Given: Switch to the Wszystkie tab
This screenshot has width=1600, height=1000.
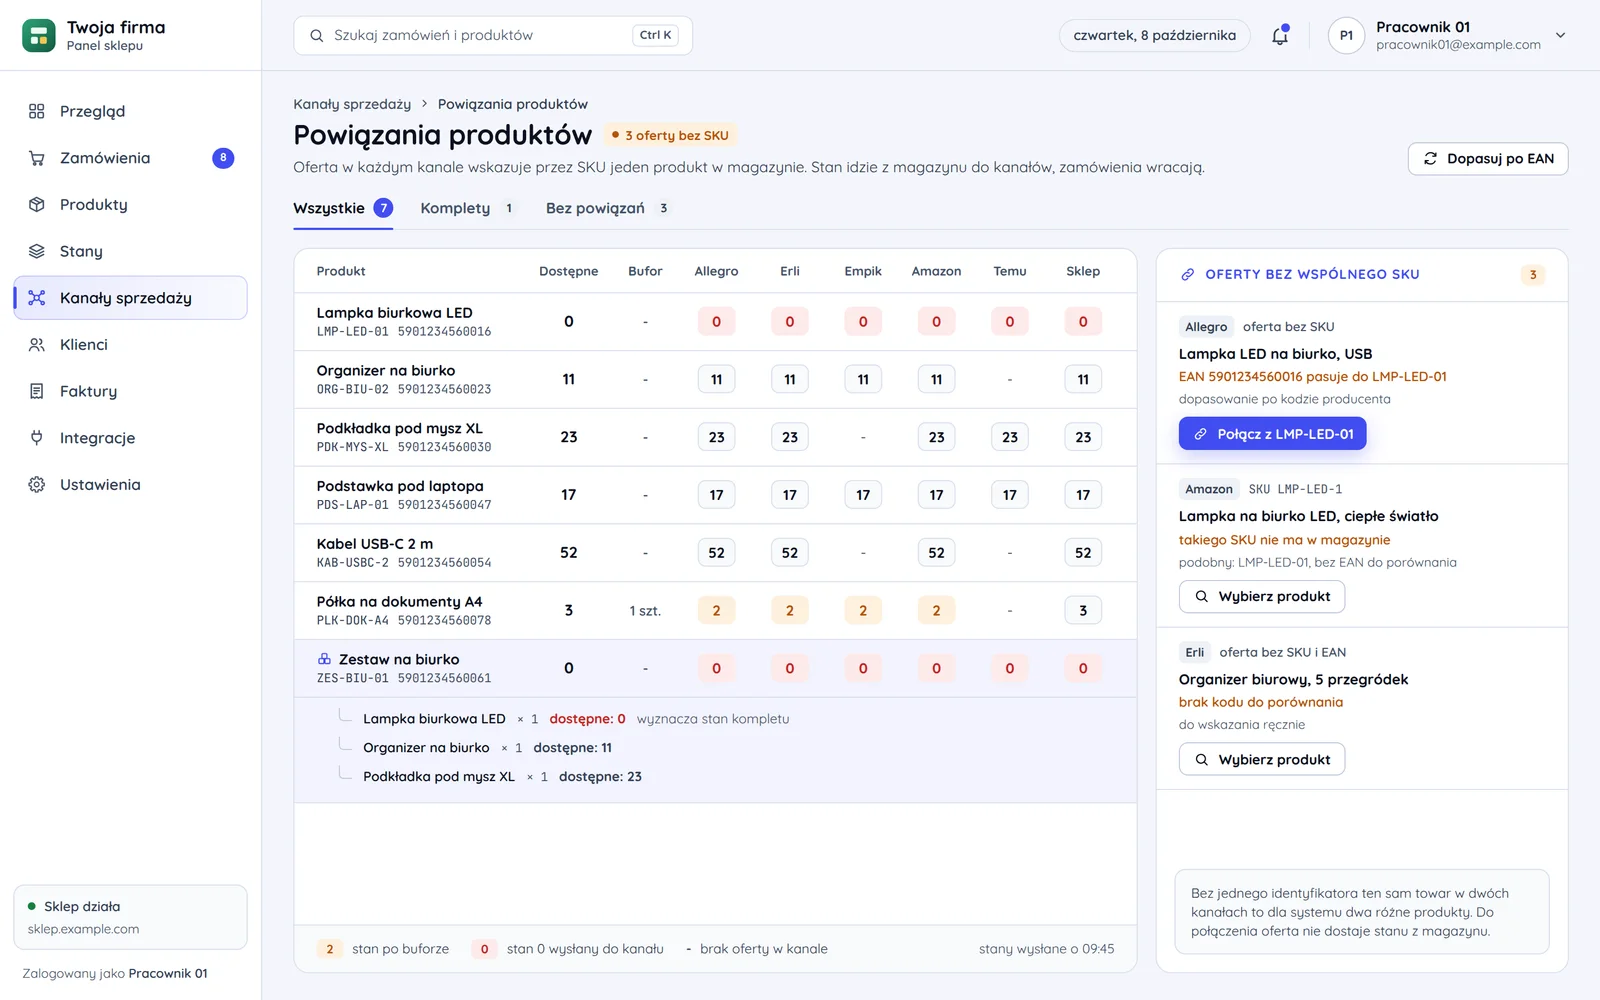Looking at the screenshot, I should pos(342,208).
